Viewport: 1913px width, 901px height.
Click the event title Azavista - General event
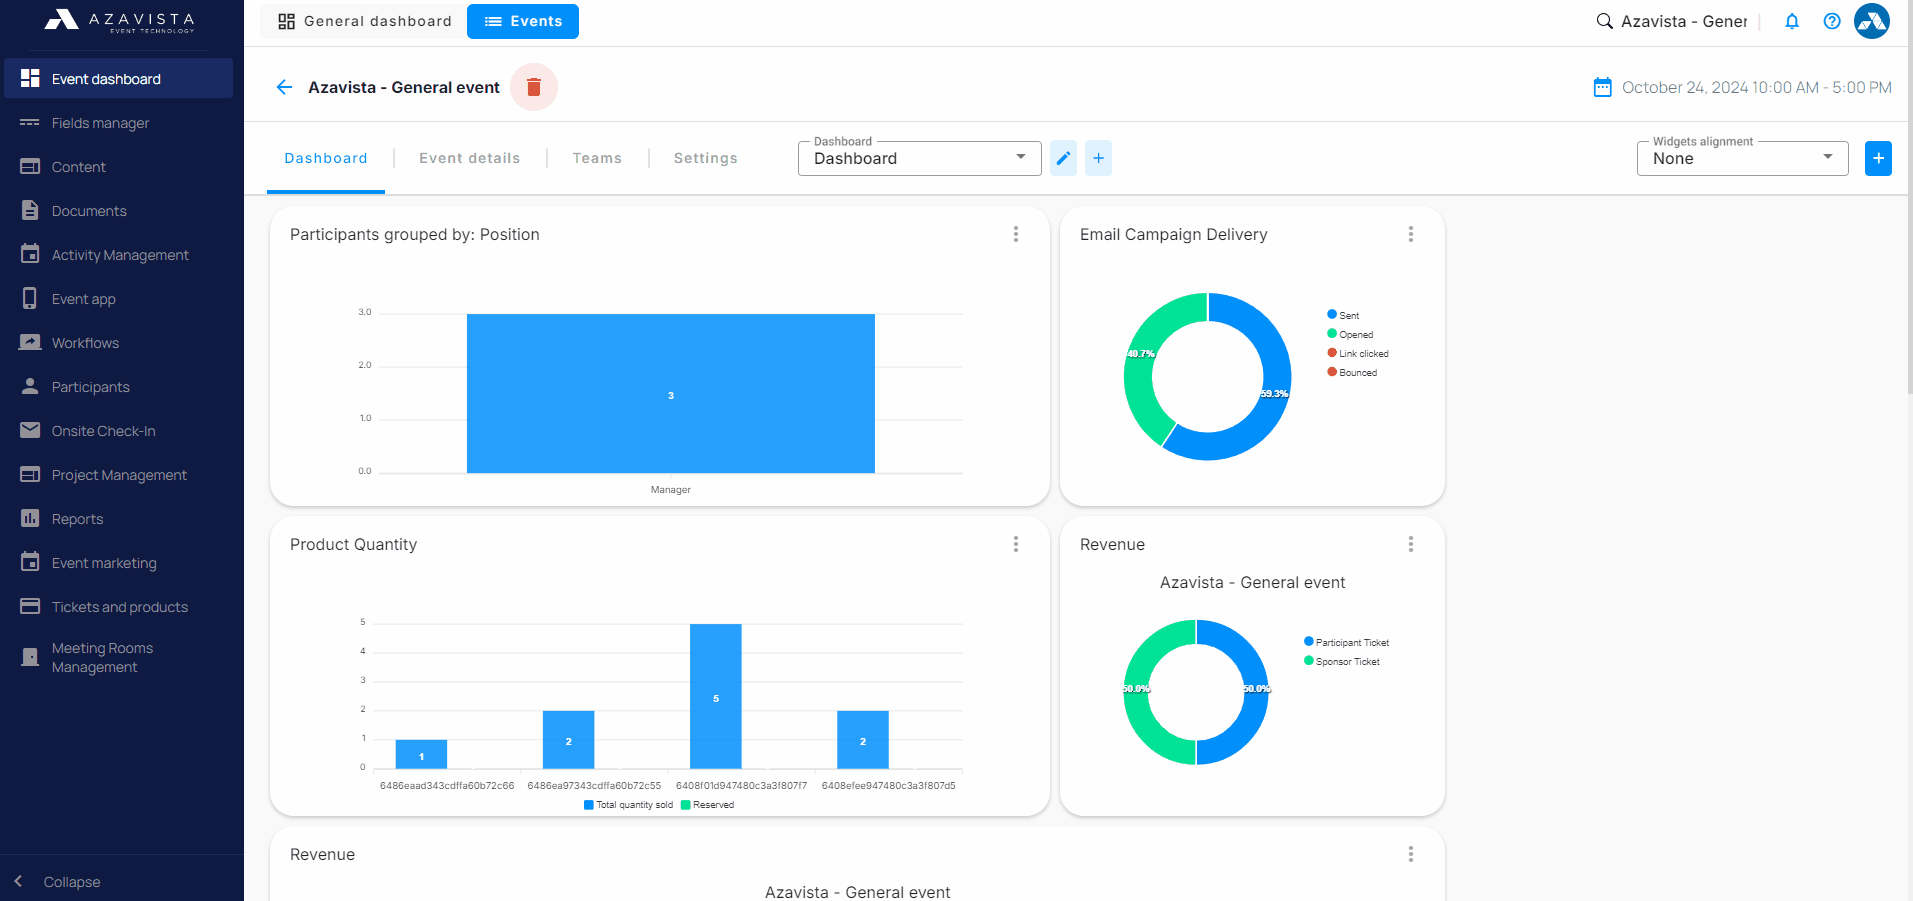(x=404, y=87)
